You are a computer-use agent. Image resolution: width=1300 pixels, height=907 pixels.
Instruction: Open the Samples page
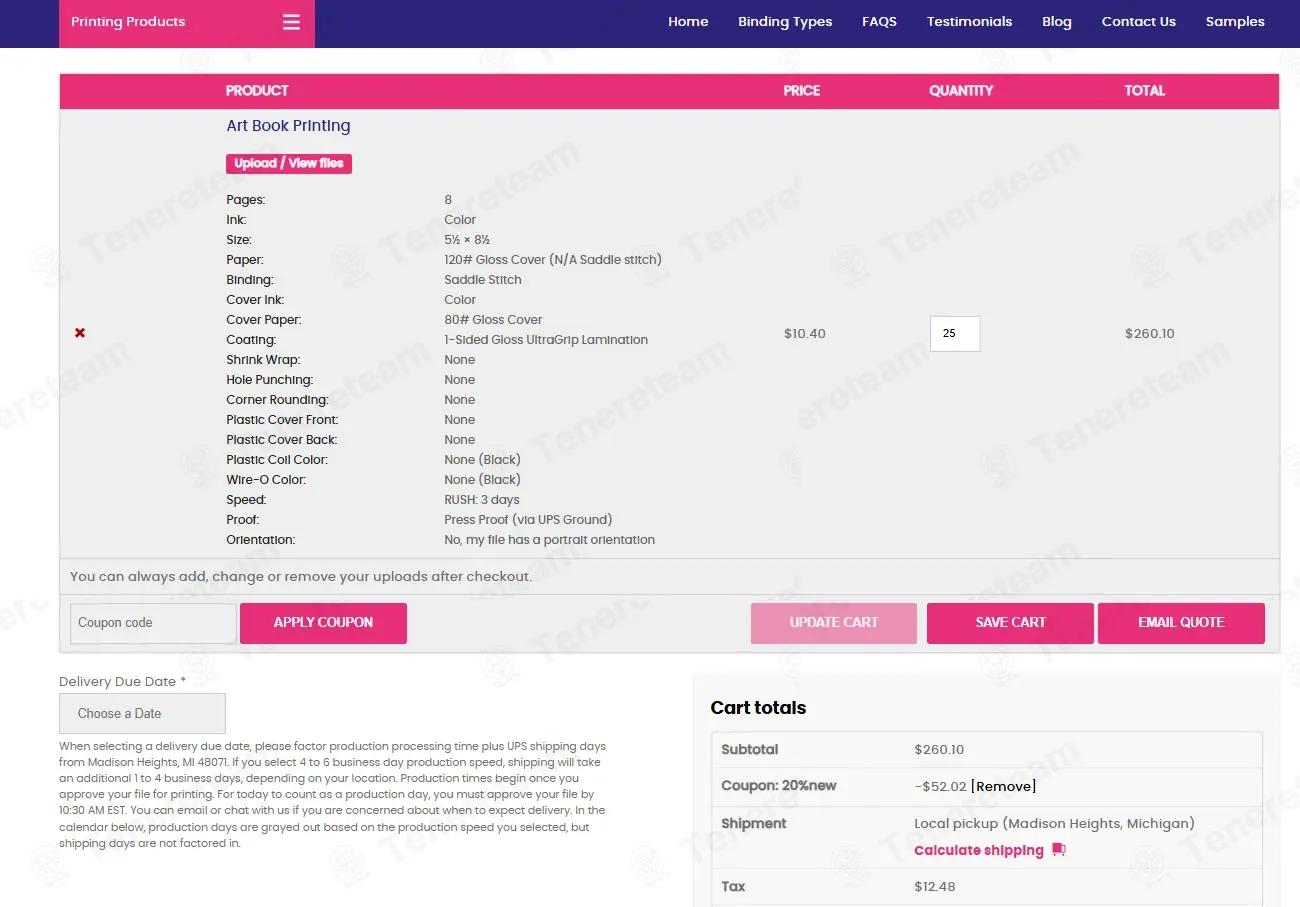[1235, 22]
